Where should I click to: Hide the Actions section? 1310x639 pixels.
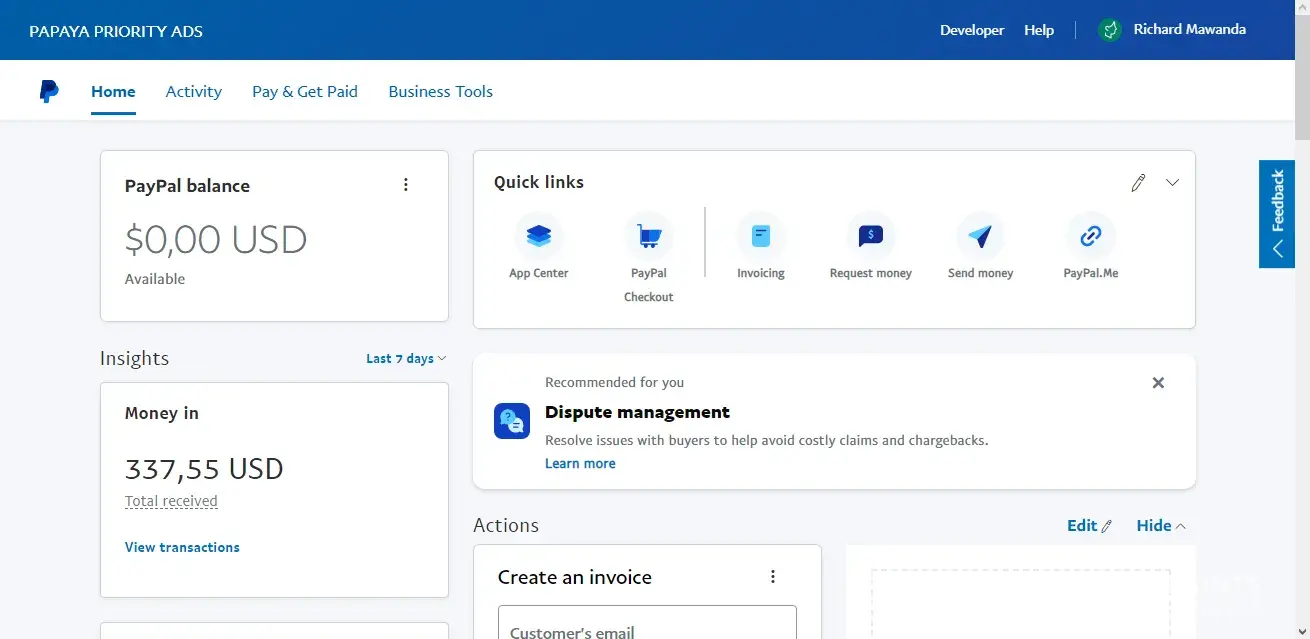pos(1160,526)
